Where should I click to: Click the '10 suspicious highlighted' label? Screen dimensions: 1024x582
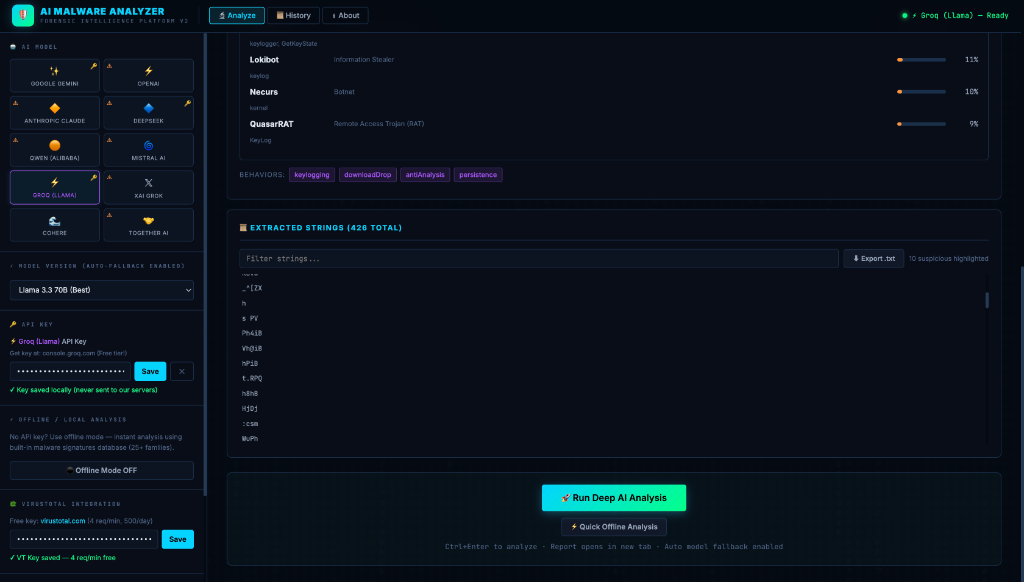point(948,259)
